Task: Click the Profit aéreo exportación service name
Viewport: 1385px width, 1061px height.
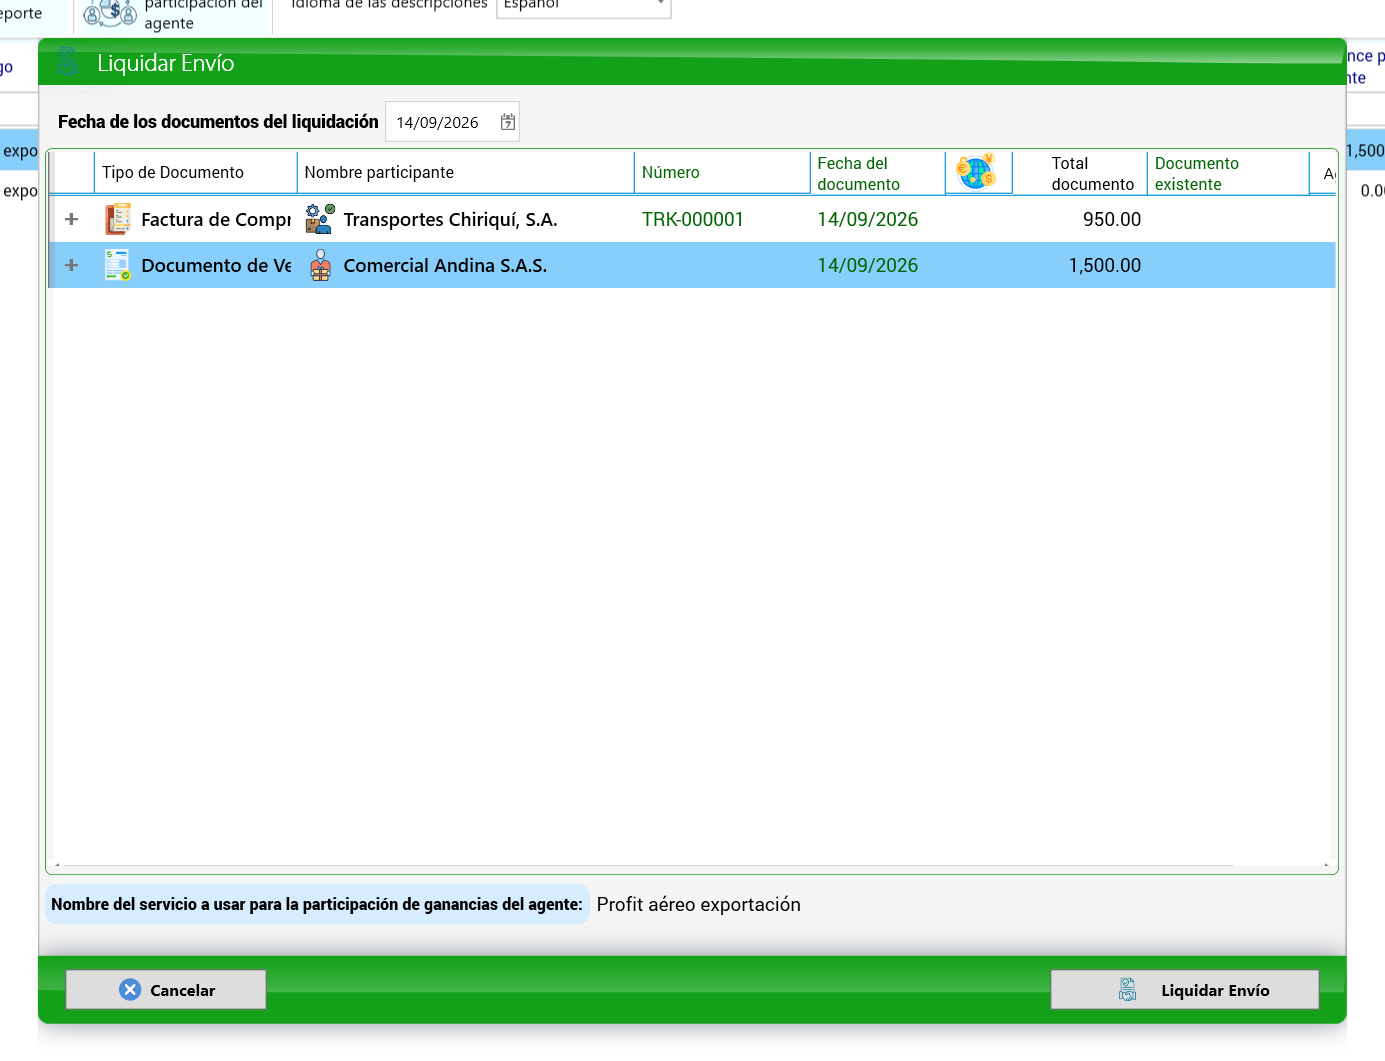Action: 699,904
